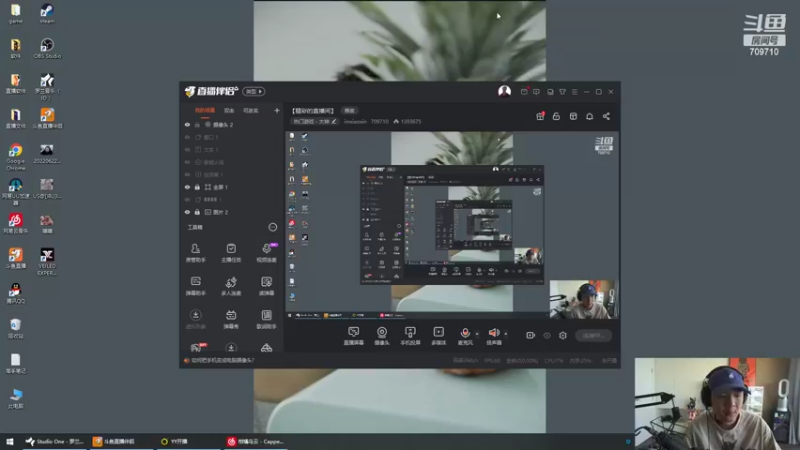Open the 读弹幕 tool
This screenshot has width=800, height=450.
coord(266,286)
